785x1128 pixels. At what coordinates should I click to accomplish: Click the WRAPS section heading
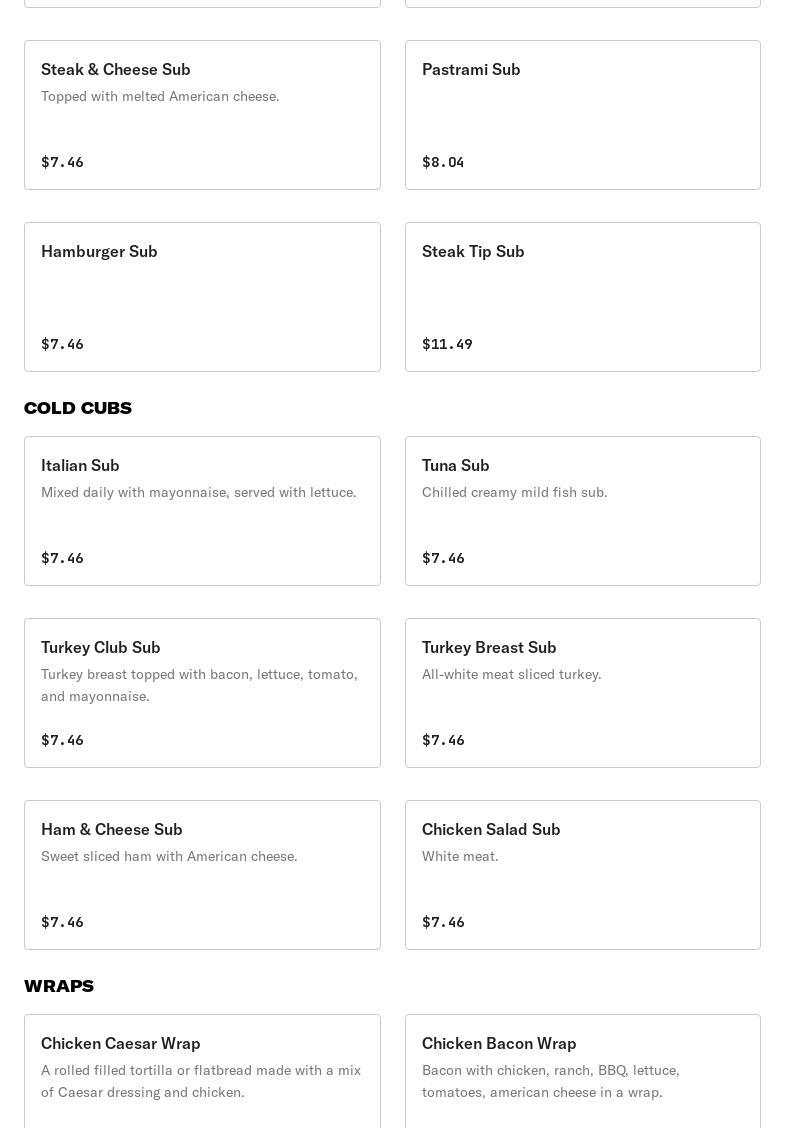tap(59, 986)
